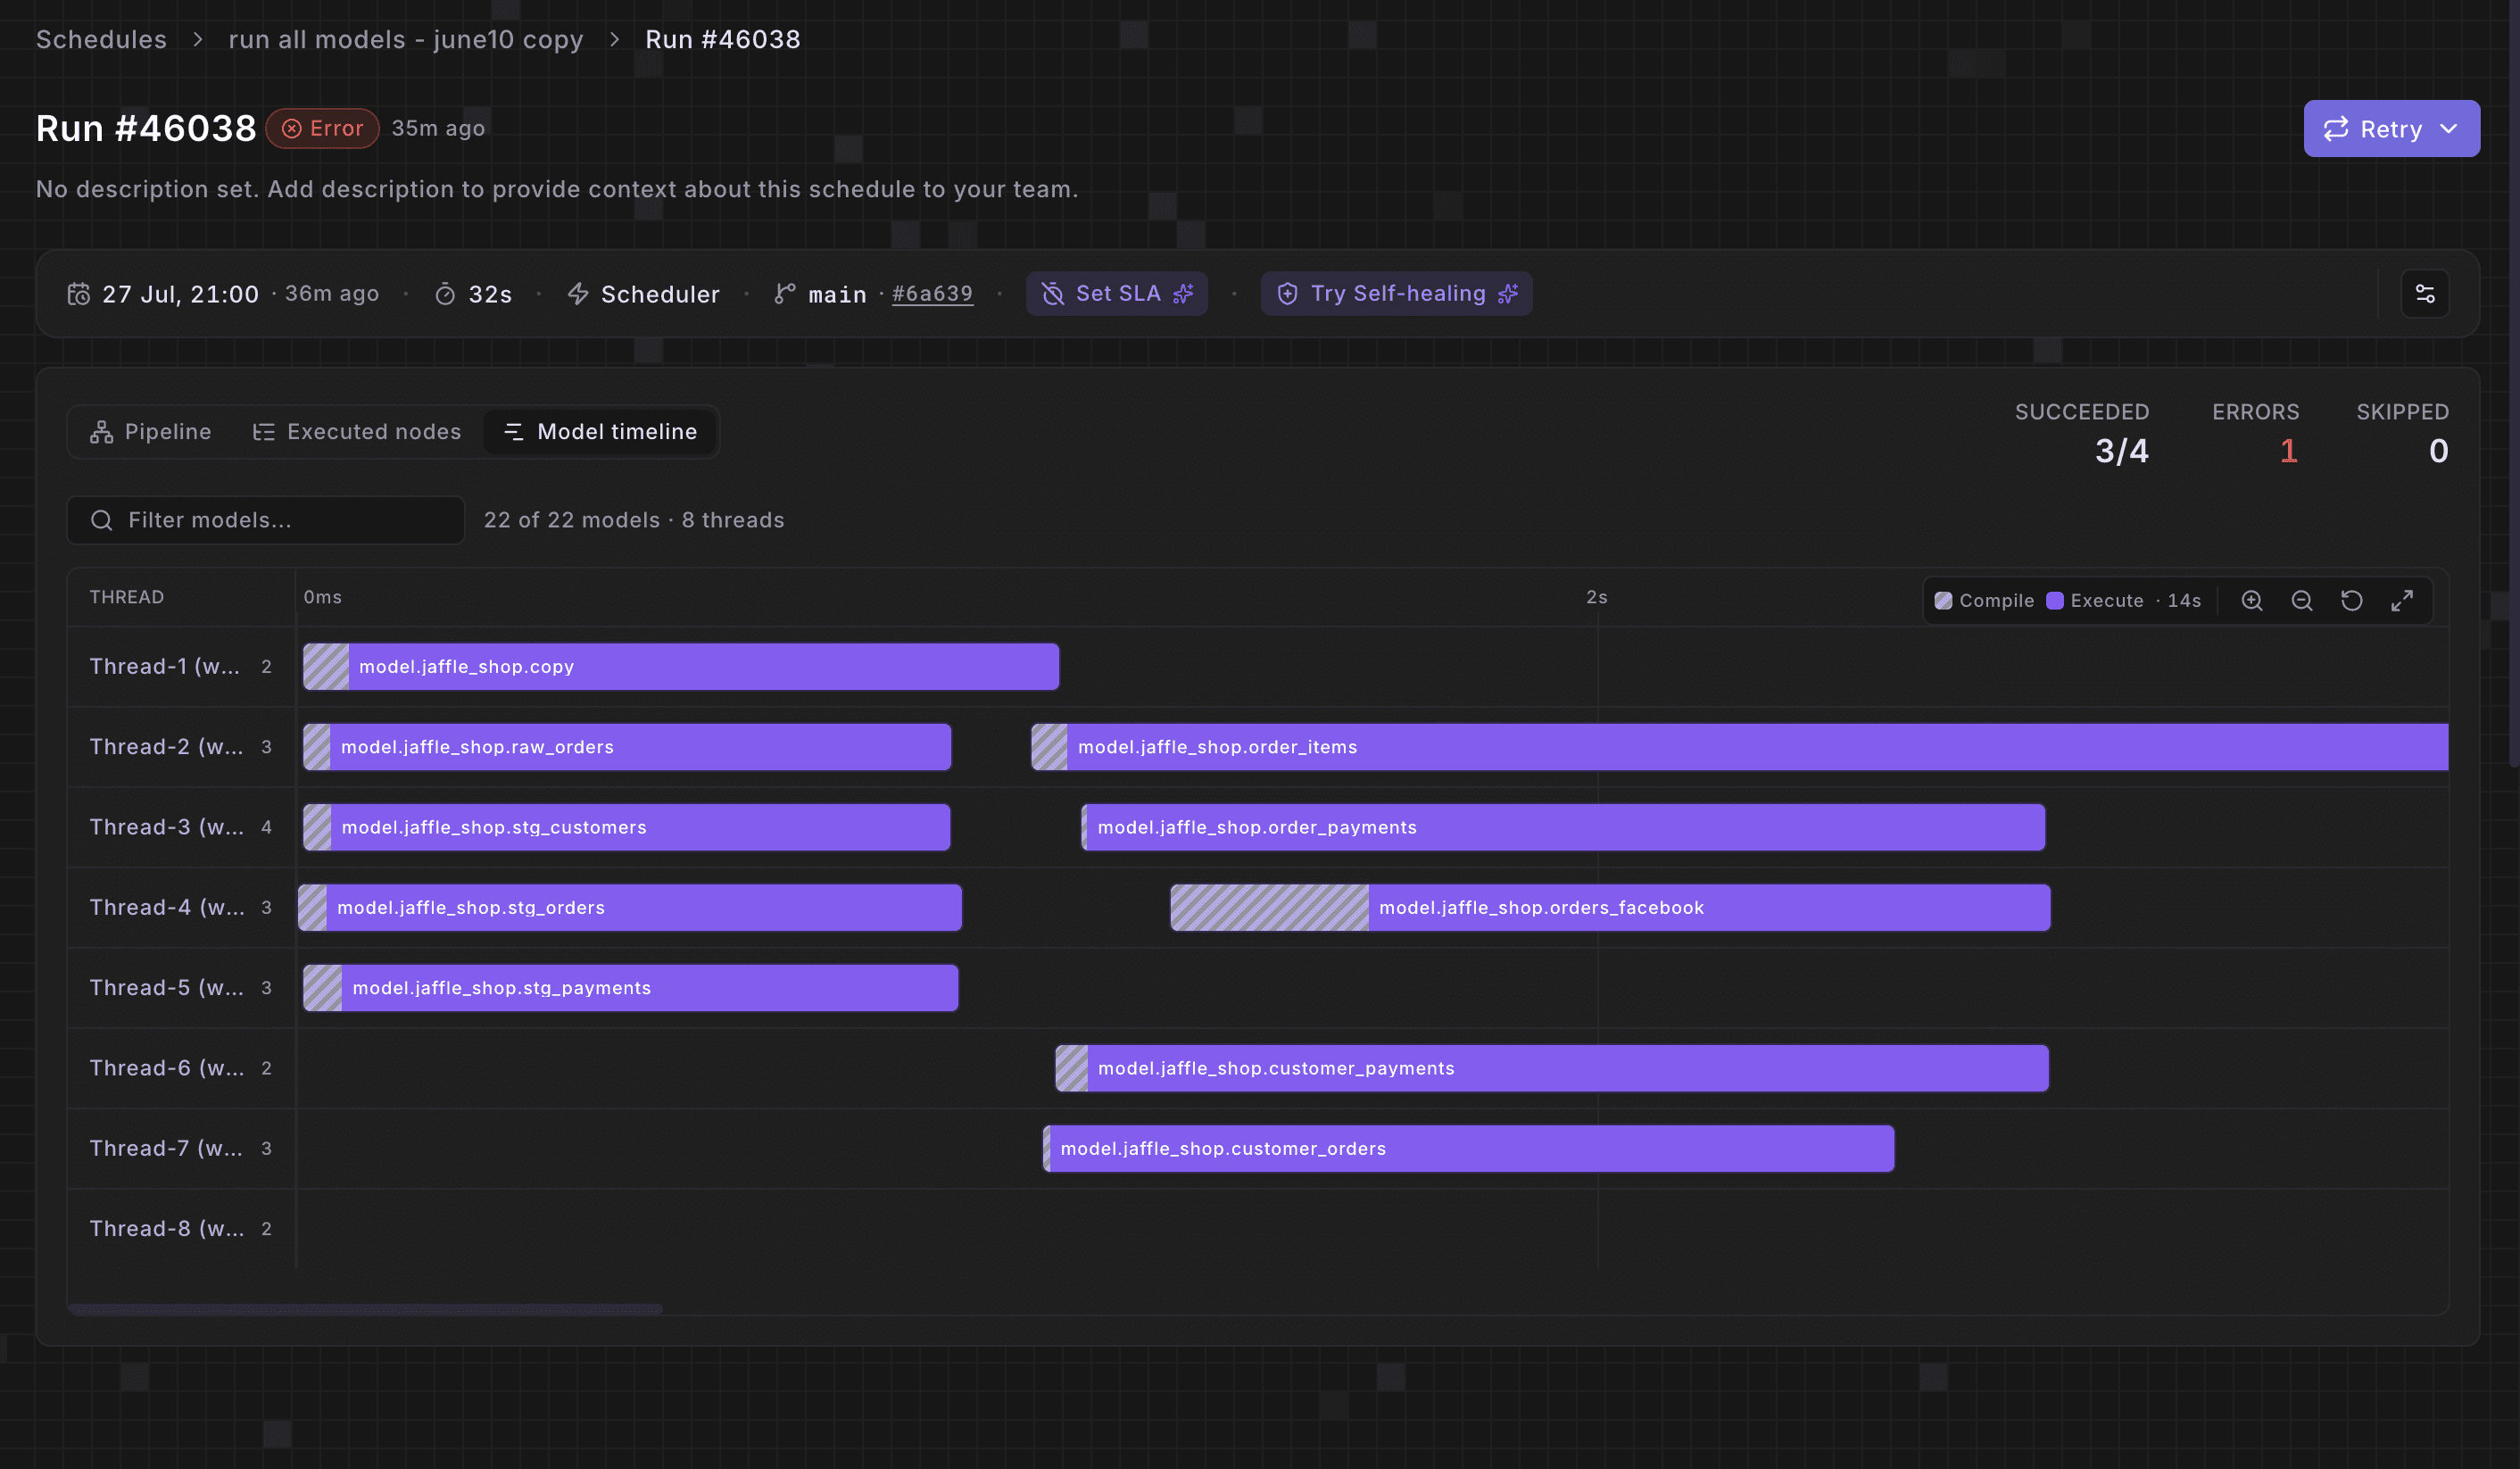The image size is (2520, 1469).
Task: Open the Retry dropdown chevron
Action: (x=2449, y=129)
